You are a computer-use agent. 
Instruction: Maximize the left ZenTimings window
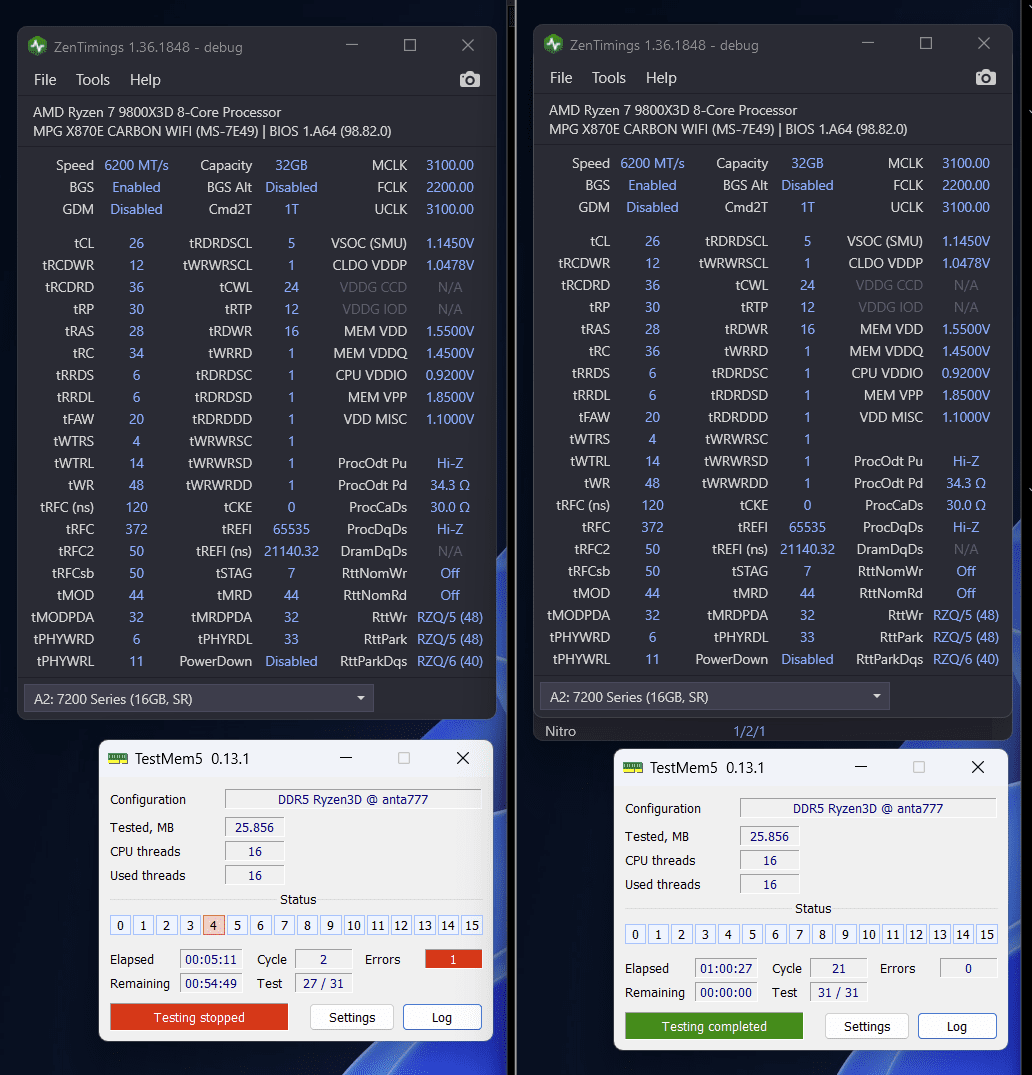pyautogui.click(x=410, y=45)
